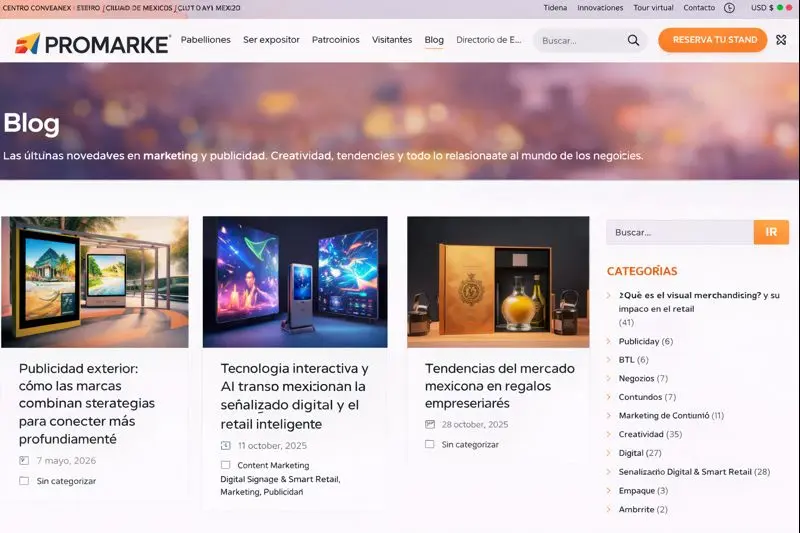The height and width of the screenshot is (533, 800).
Task: Open the Pabelliones menu
Action: click(206, 40)
